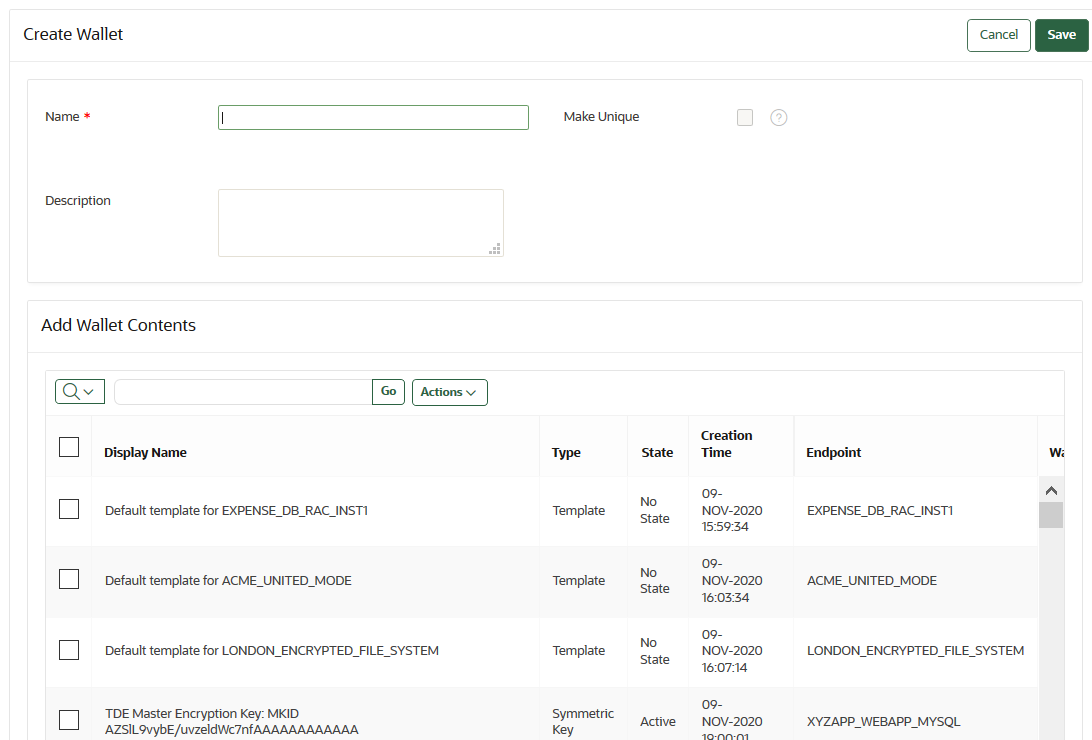Screen dimensions: 1092x740
Task: Expand the search column selector chevron
Action: pyautogui.click(x=89, y=391)
